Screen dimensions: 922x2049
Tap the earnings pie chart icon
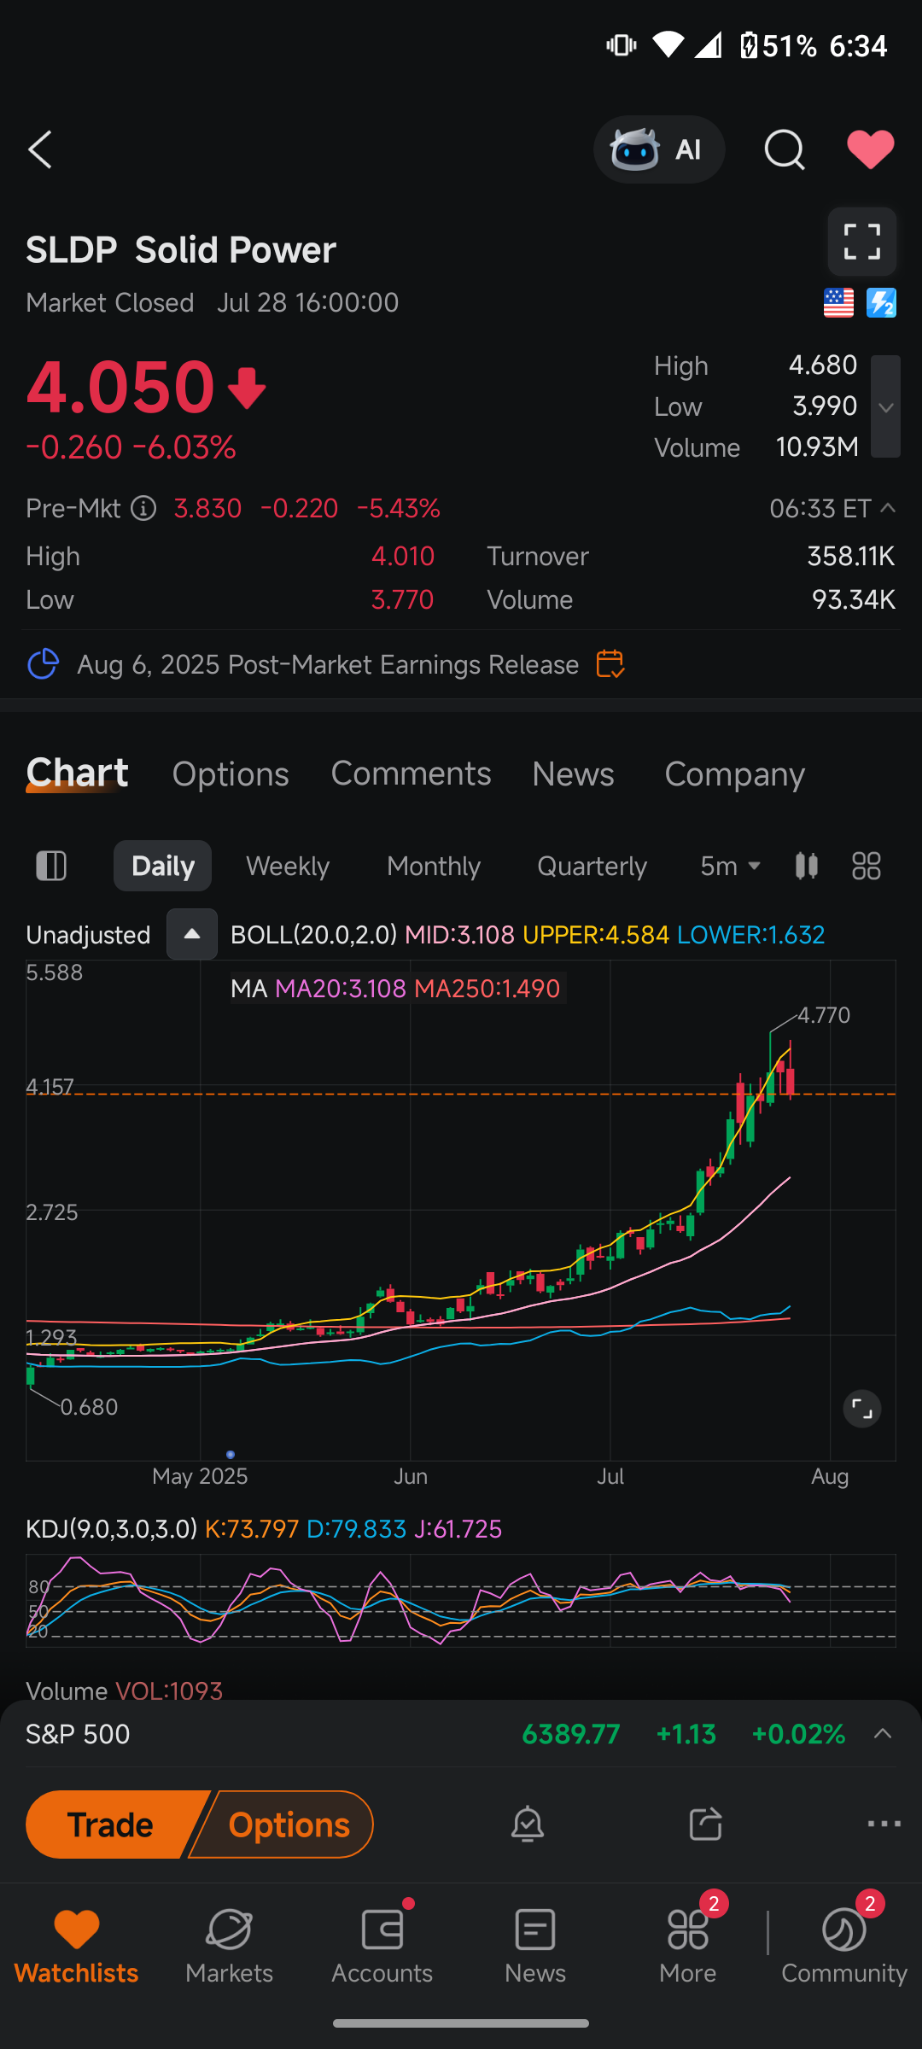tap(43, 664)
